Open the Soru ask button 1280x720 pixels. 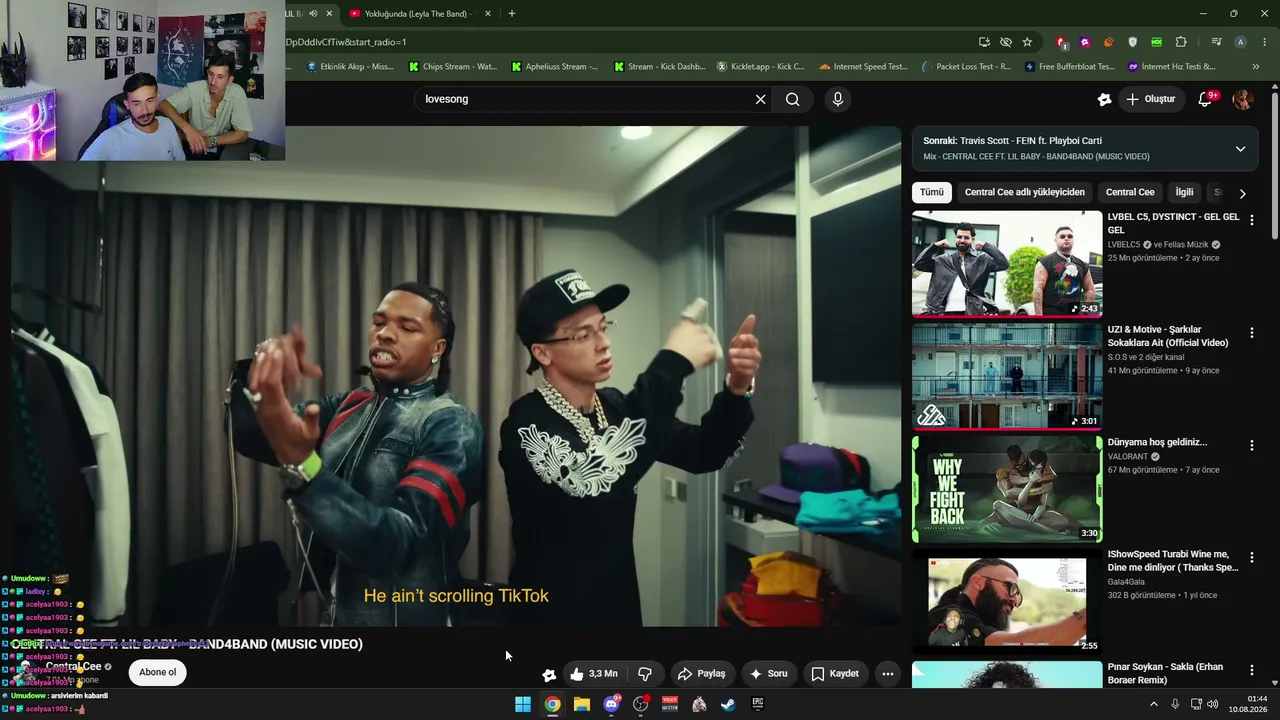click(x=769, y=674)
